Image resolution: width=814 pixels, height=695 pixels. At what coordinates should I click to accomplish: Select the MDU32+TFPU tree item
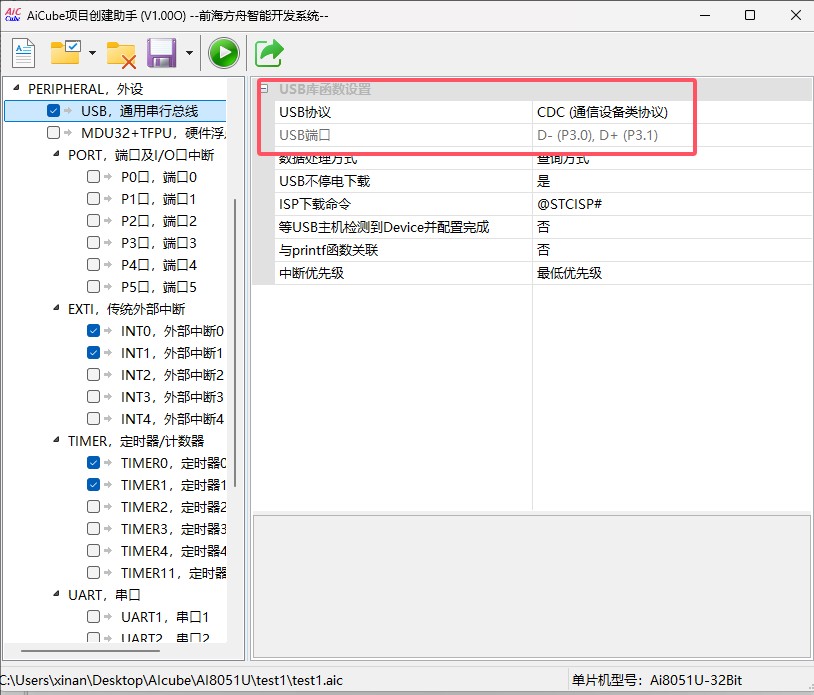click(x=153, y=133)
